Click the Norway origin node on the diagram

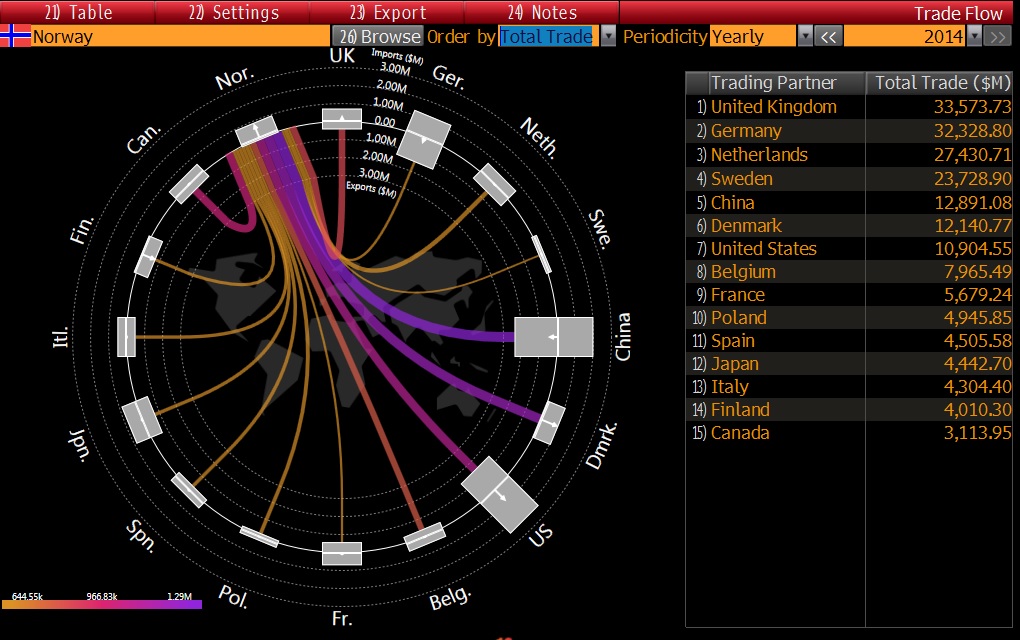click(257, 130)
